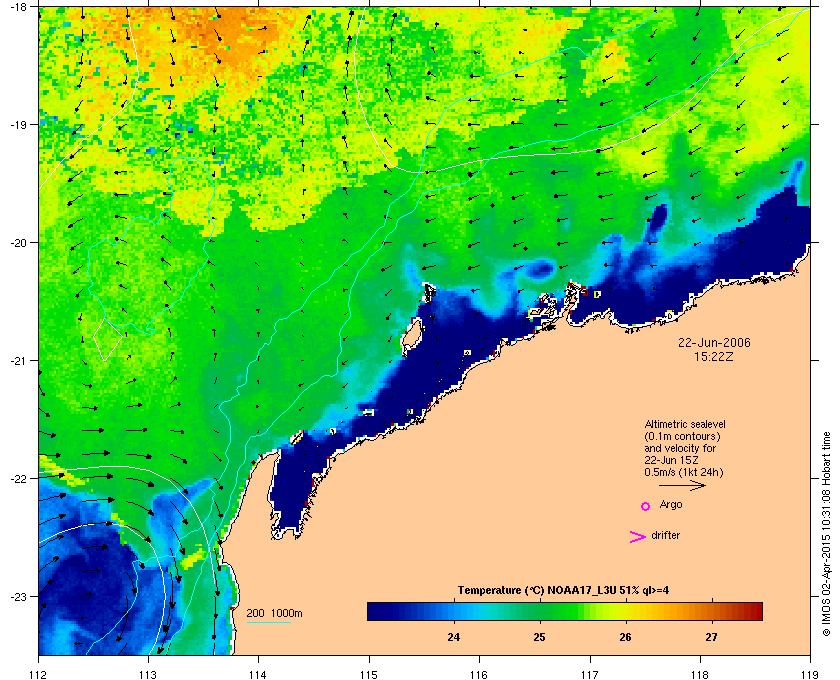Click the latitude axis label -21
Image resolution: width=840 pixels, height=680 pixels.
17,361
